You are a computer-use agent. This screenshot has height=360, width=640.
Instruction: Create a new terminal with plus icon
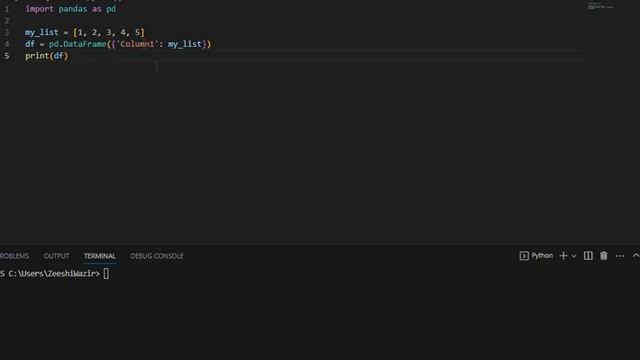pyautogui.click(x=564, y=256)
